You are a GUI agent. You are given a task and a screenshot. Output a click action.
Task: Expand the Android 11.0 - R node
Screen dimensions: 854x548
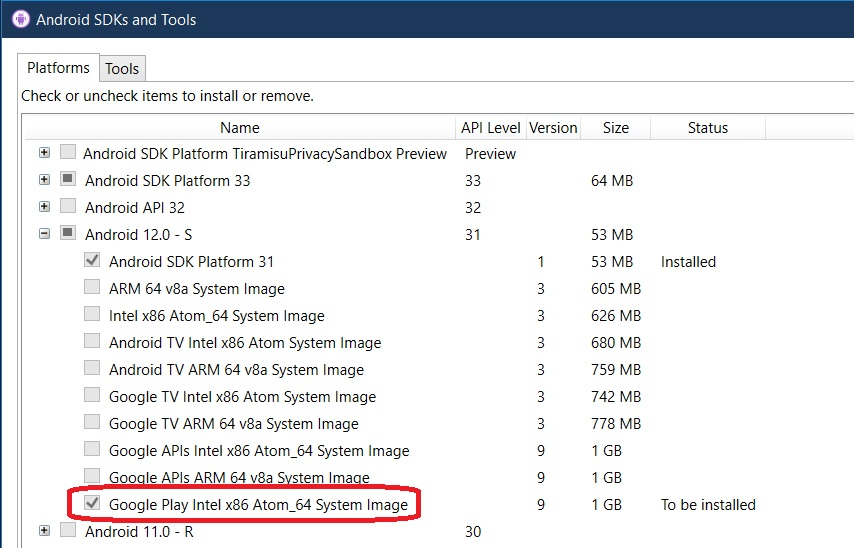[45, 530]
